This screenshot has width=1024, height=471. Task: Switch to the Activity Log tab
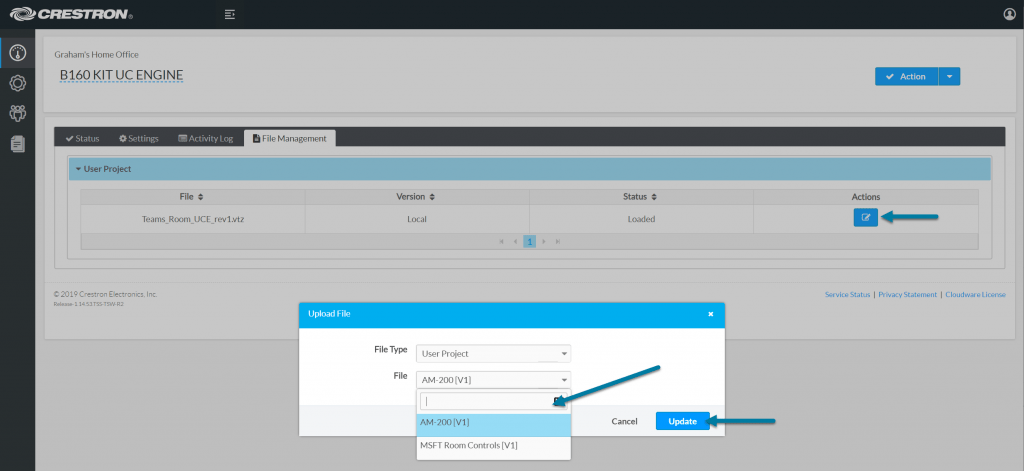[x=205, y=138]
